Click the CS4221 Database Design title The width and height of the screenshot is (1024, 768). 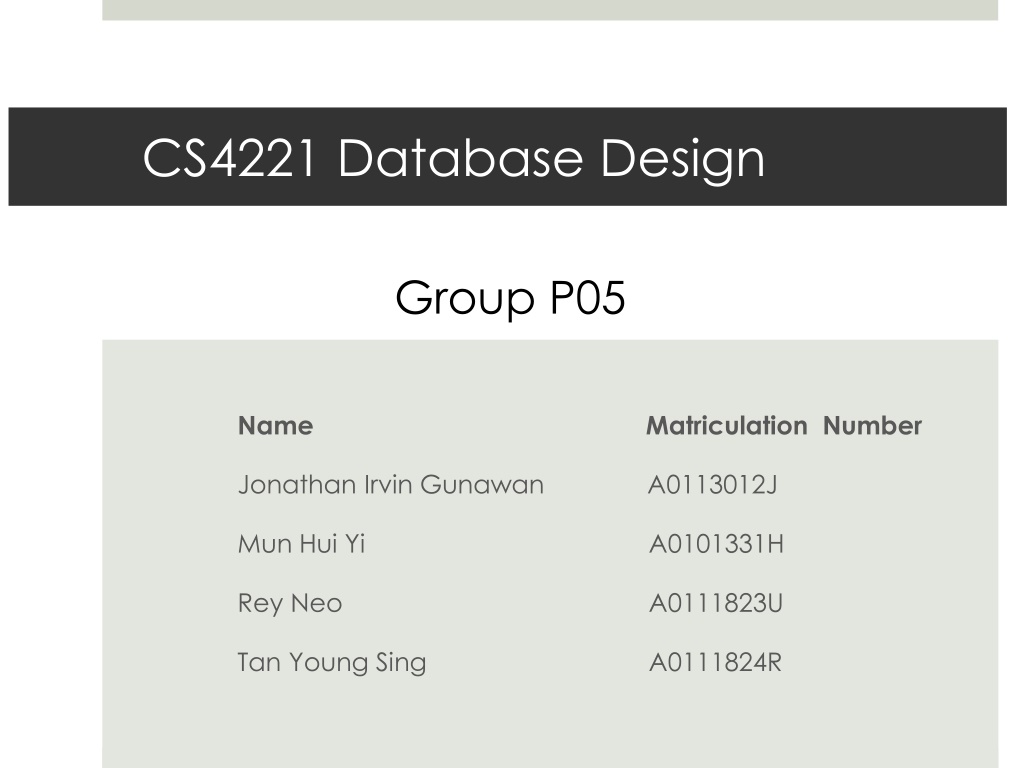coord(453,159)
